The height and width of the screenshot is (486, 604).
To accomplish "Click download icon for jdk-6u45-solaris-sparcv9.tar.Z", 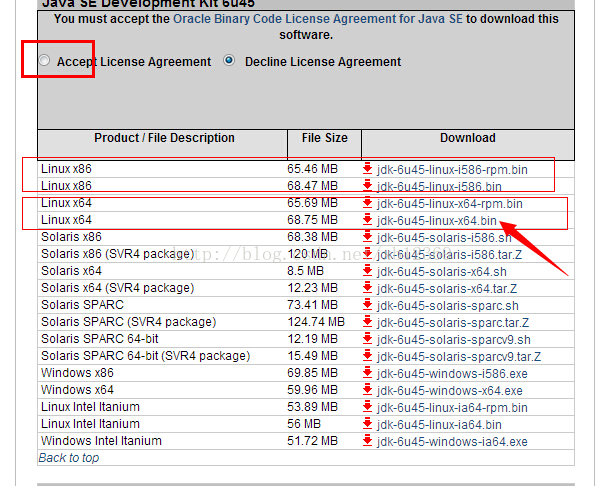I will coord(367,356).
